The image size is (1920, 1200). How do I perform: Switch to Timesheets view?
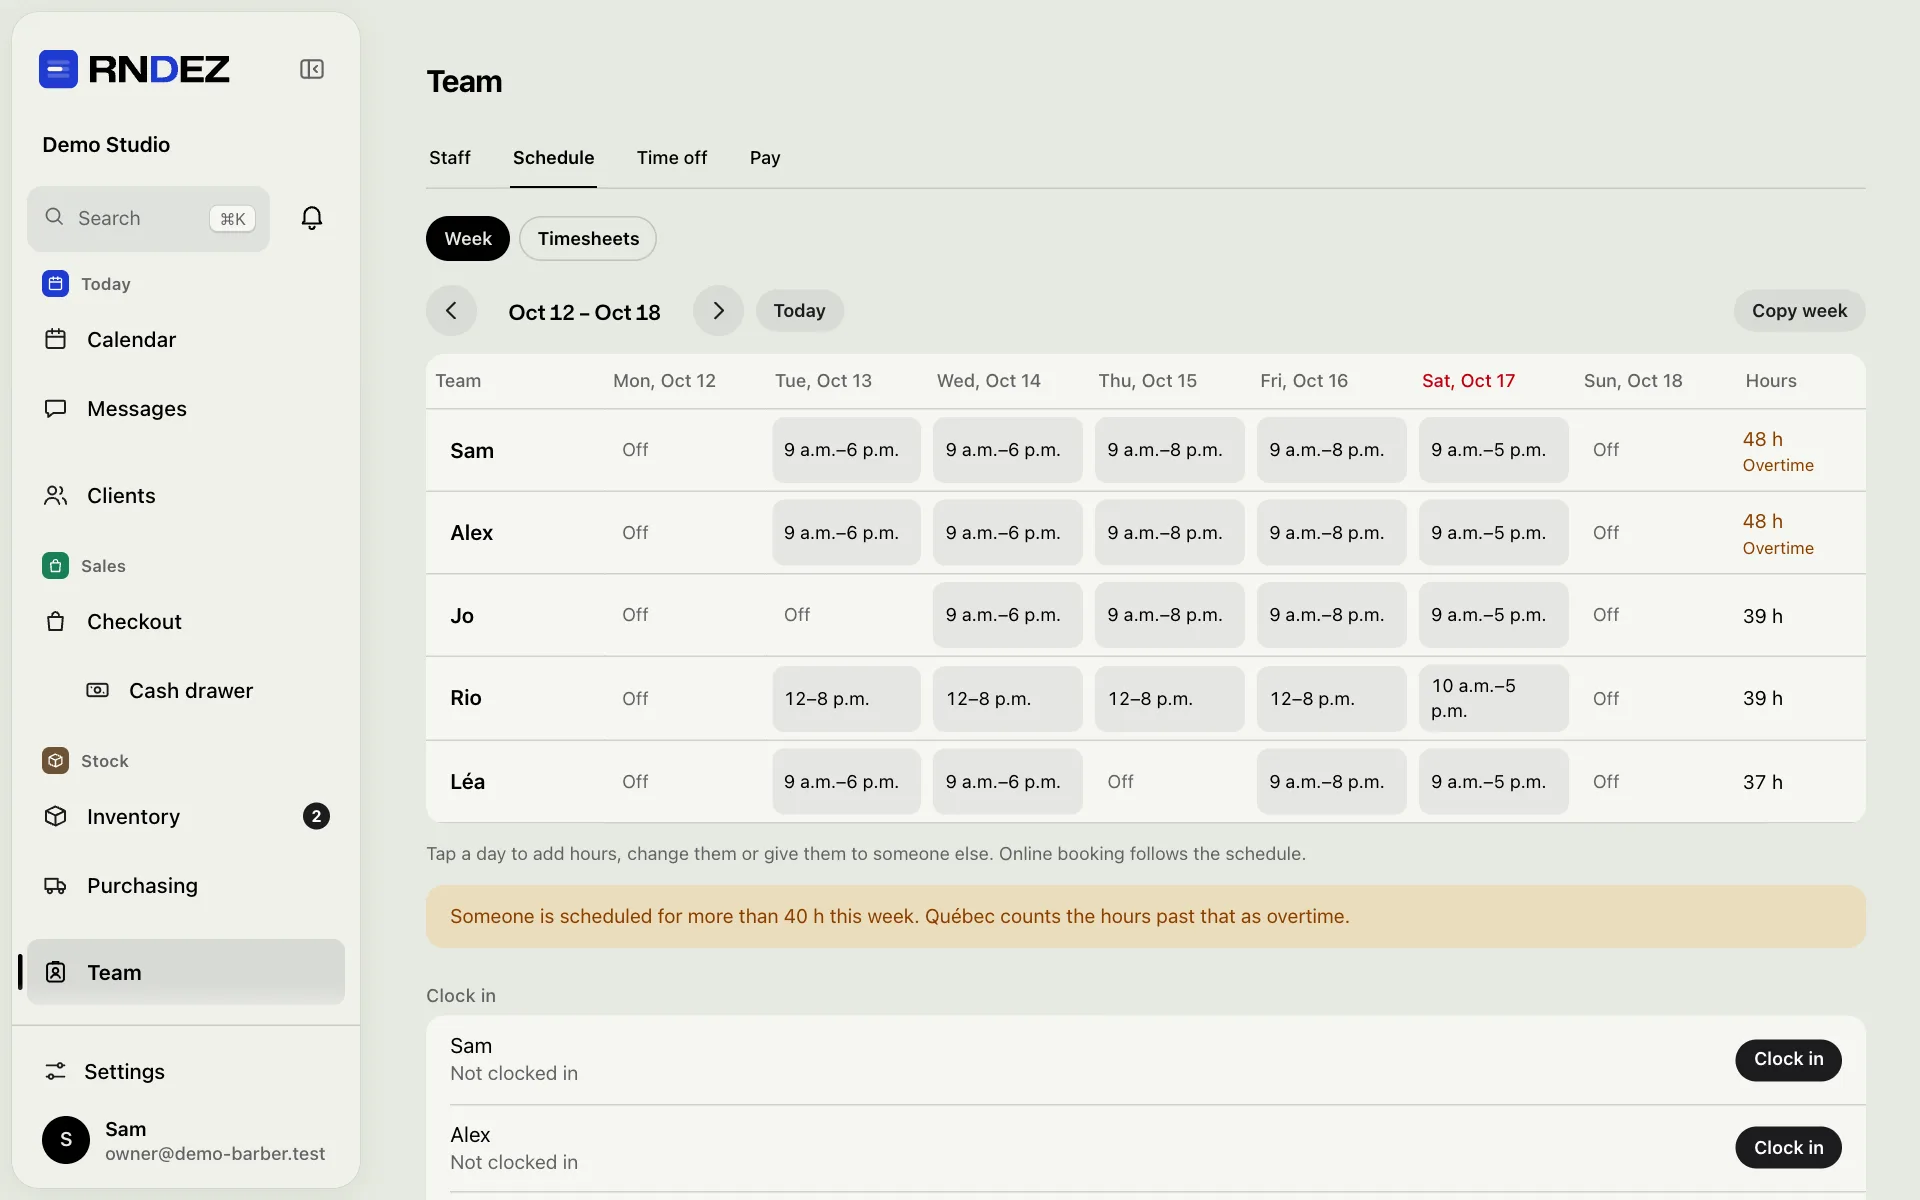click(x=588, y=239)
